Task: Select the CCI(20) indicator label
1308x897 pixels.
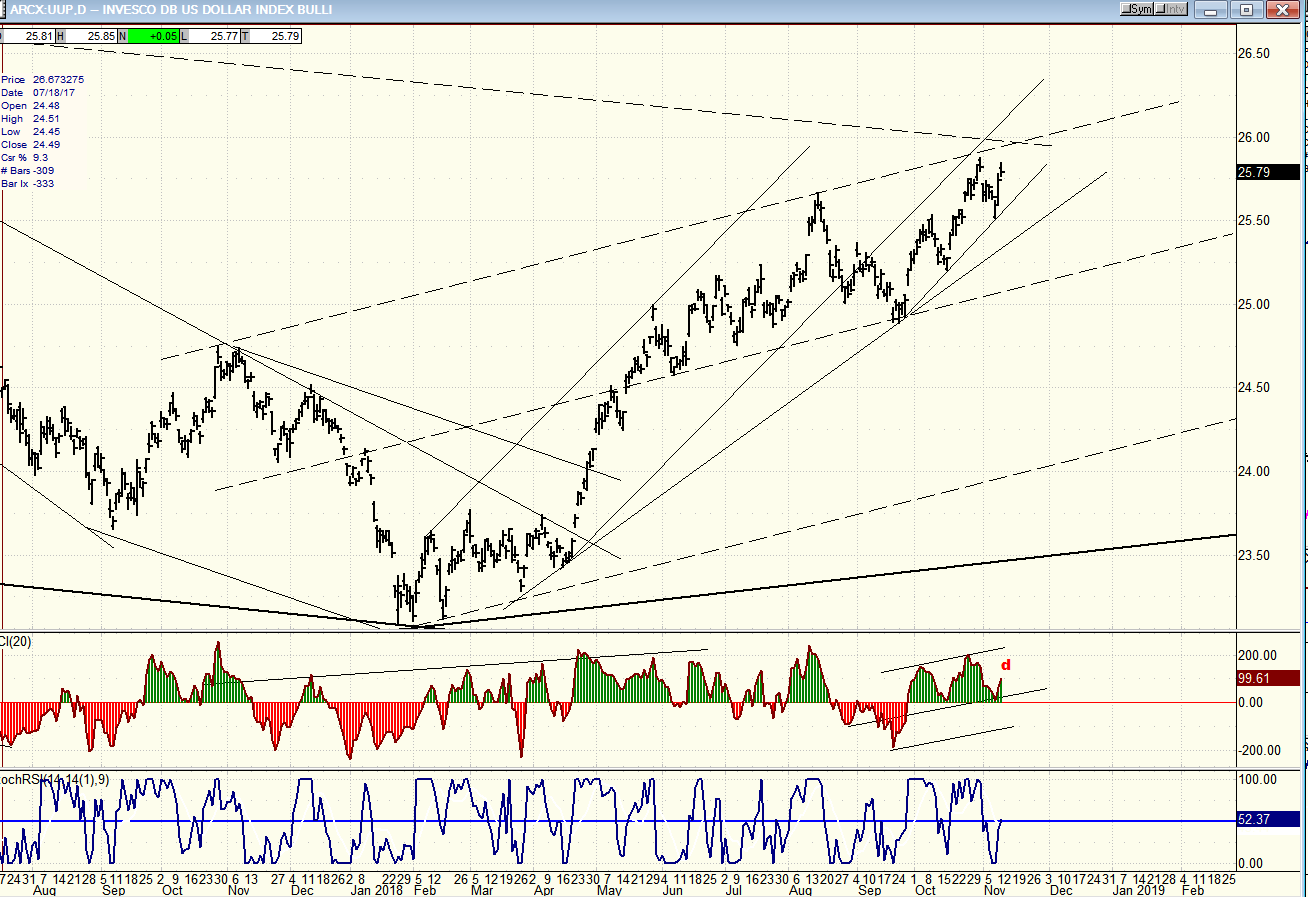Action: 16,641
